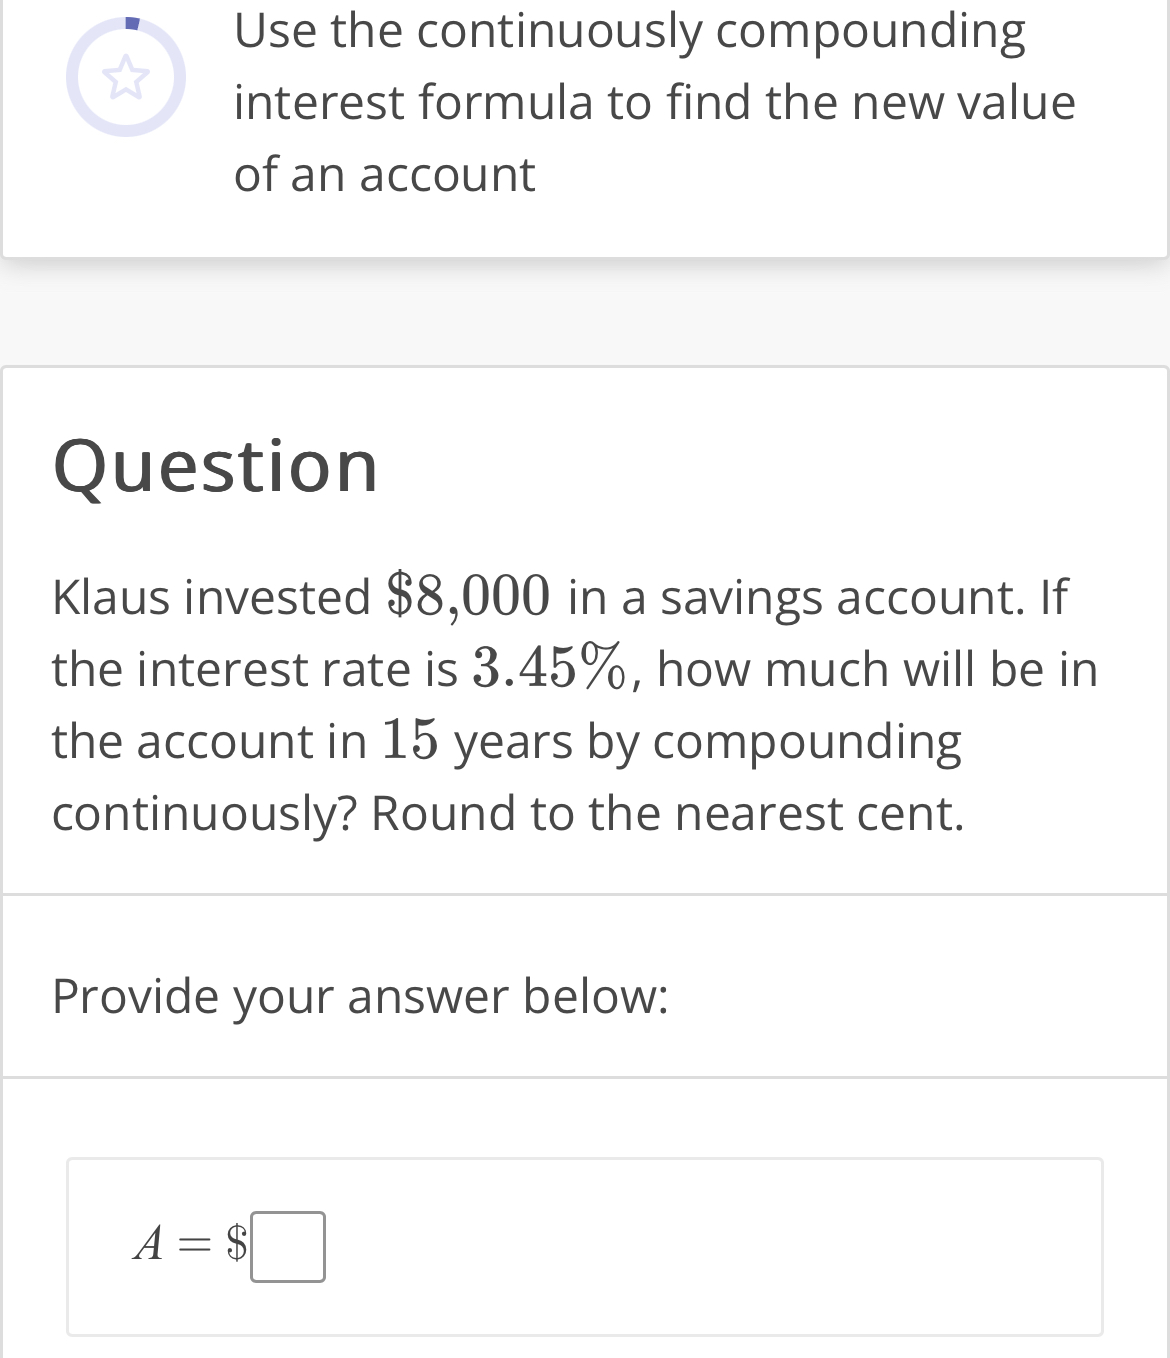Image resolution: width=1170 pixels, height=1358 pixels.
Task: Select the answer entry field after the dollar sign
Action: pyautogui.click(x=290, y=1247)
